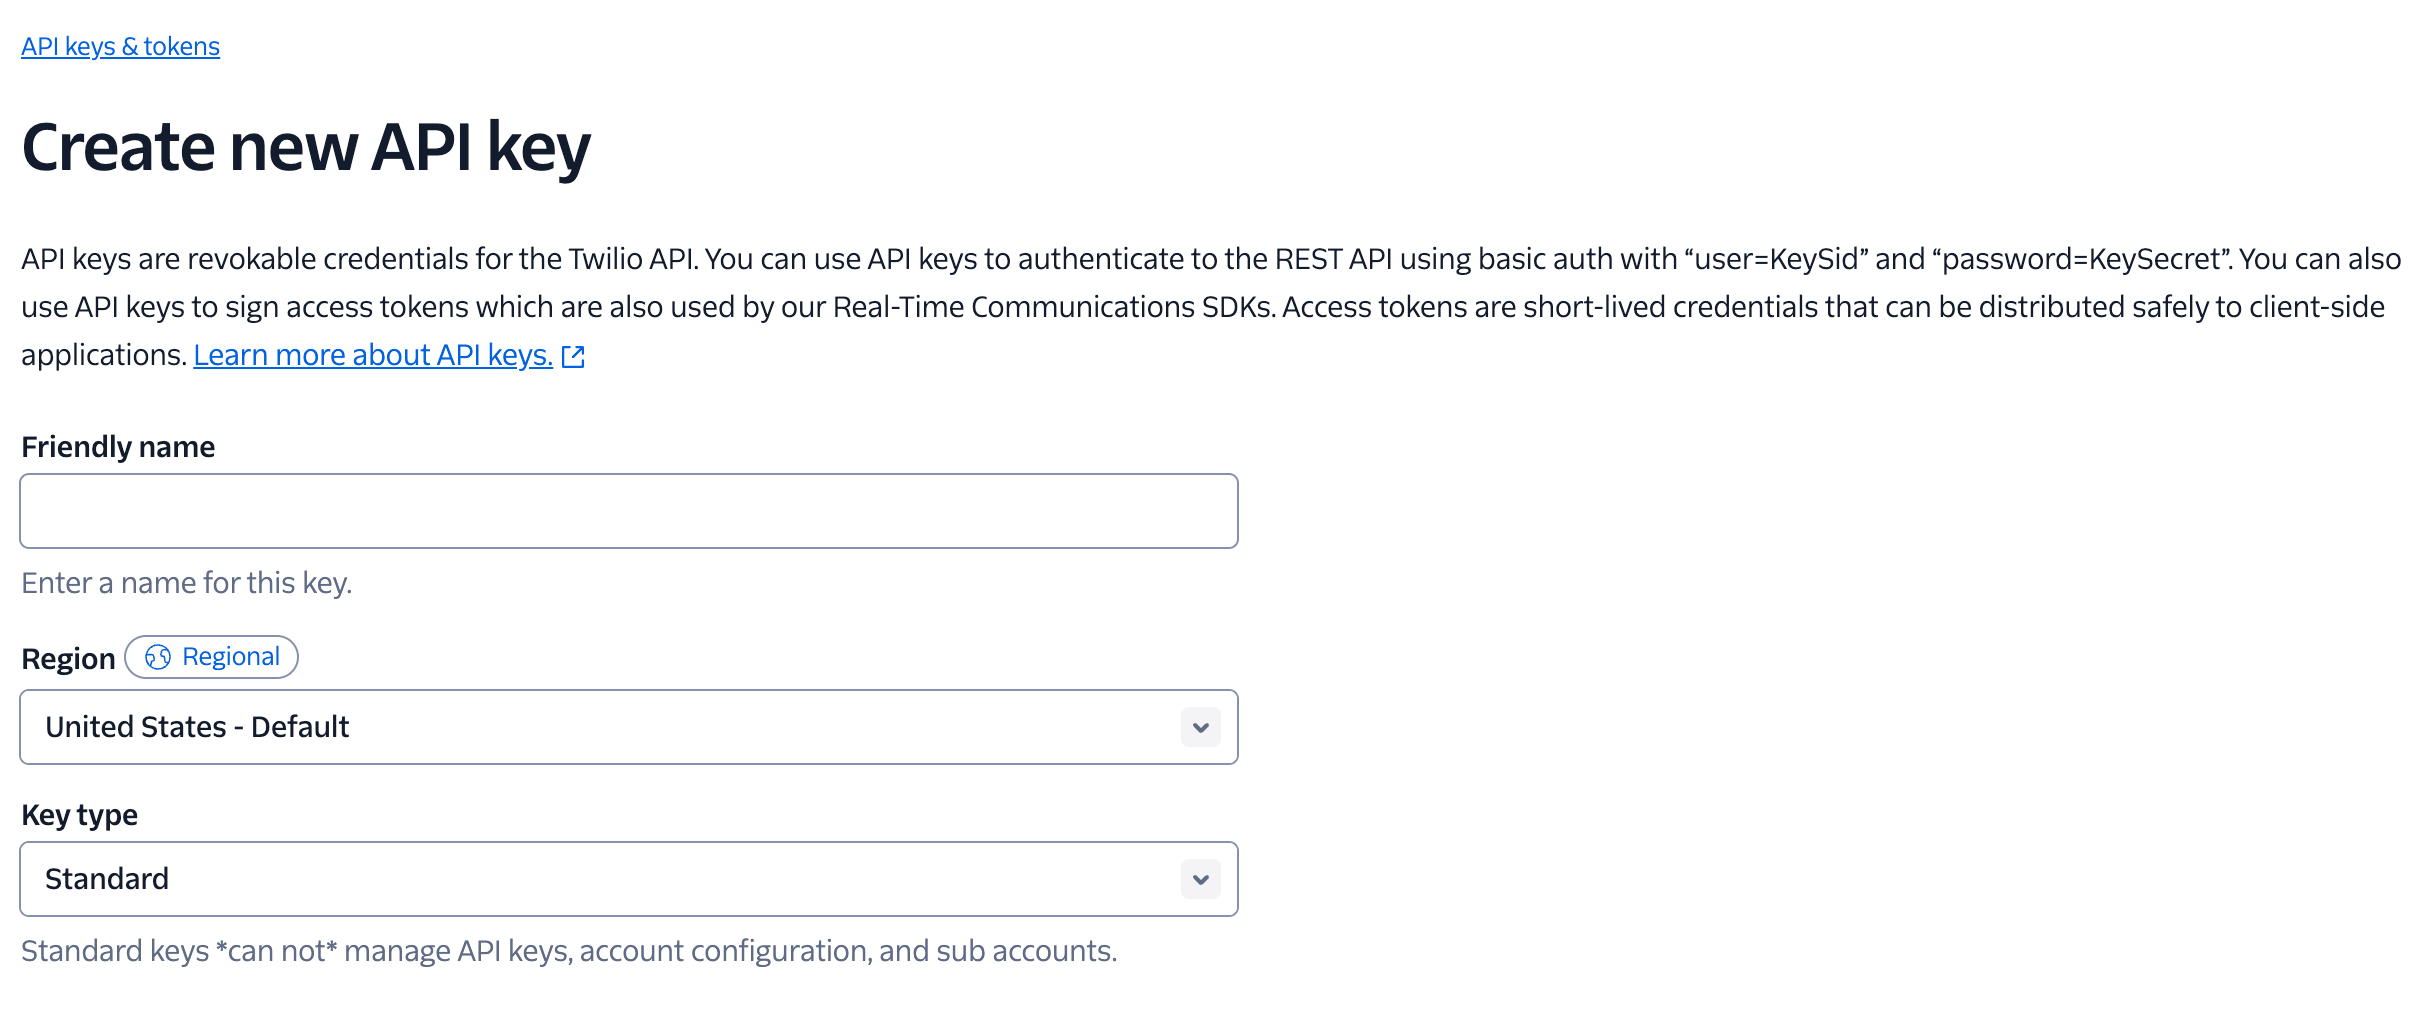Open the Region dropdown showing United States
This screenshot has width=2424, height=1014.
coord(628,727)
